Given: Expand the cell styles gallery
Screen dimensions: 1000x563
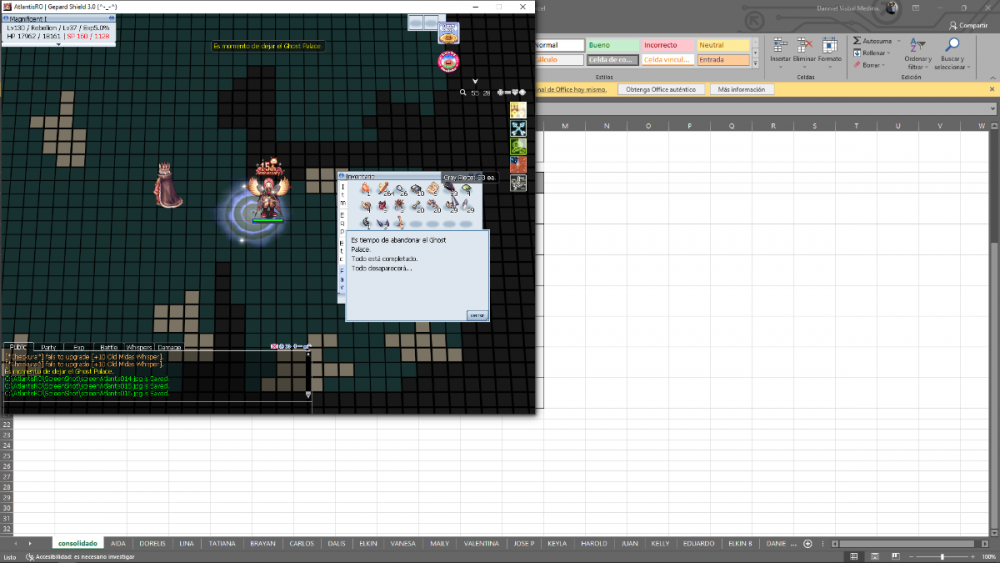Looking at the screenshot, I should tap(756, 63).
